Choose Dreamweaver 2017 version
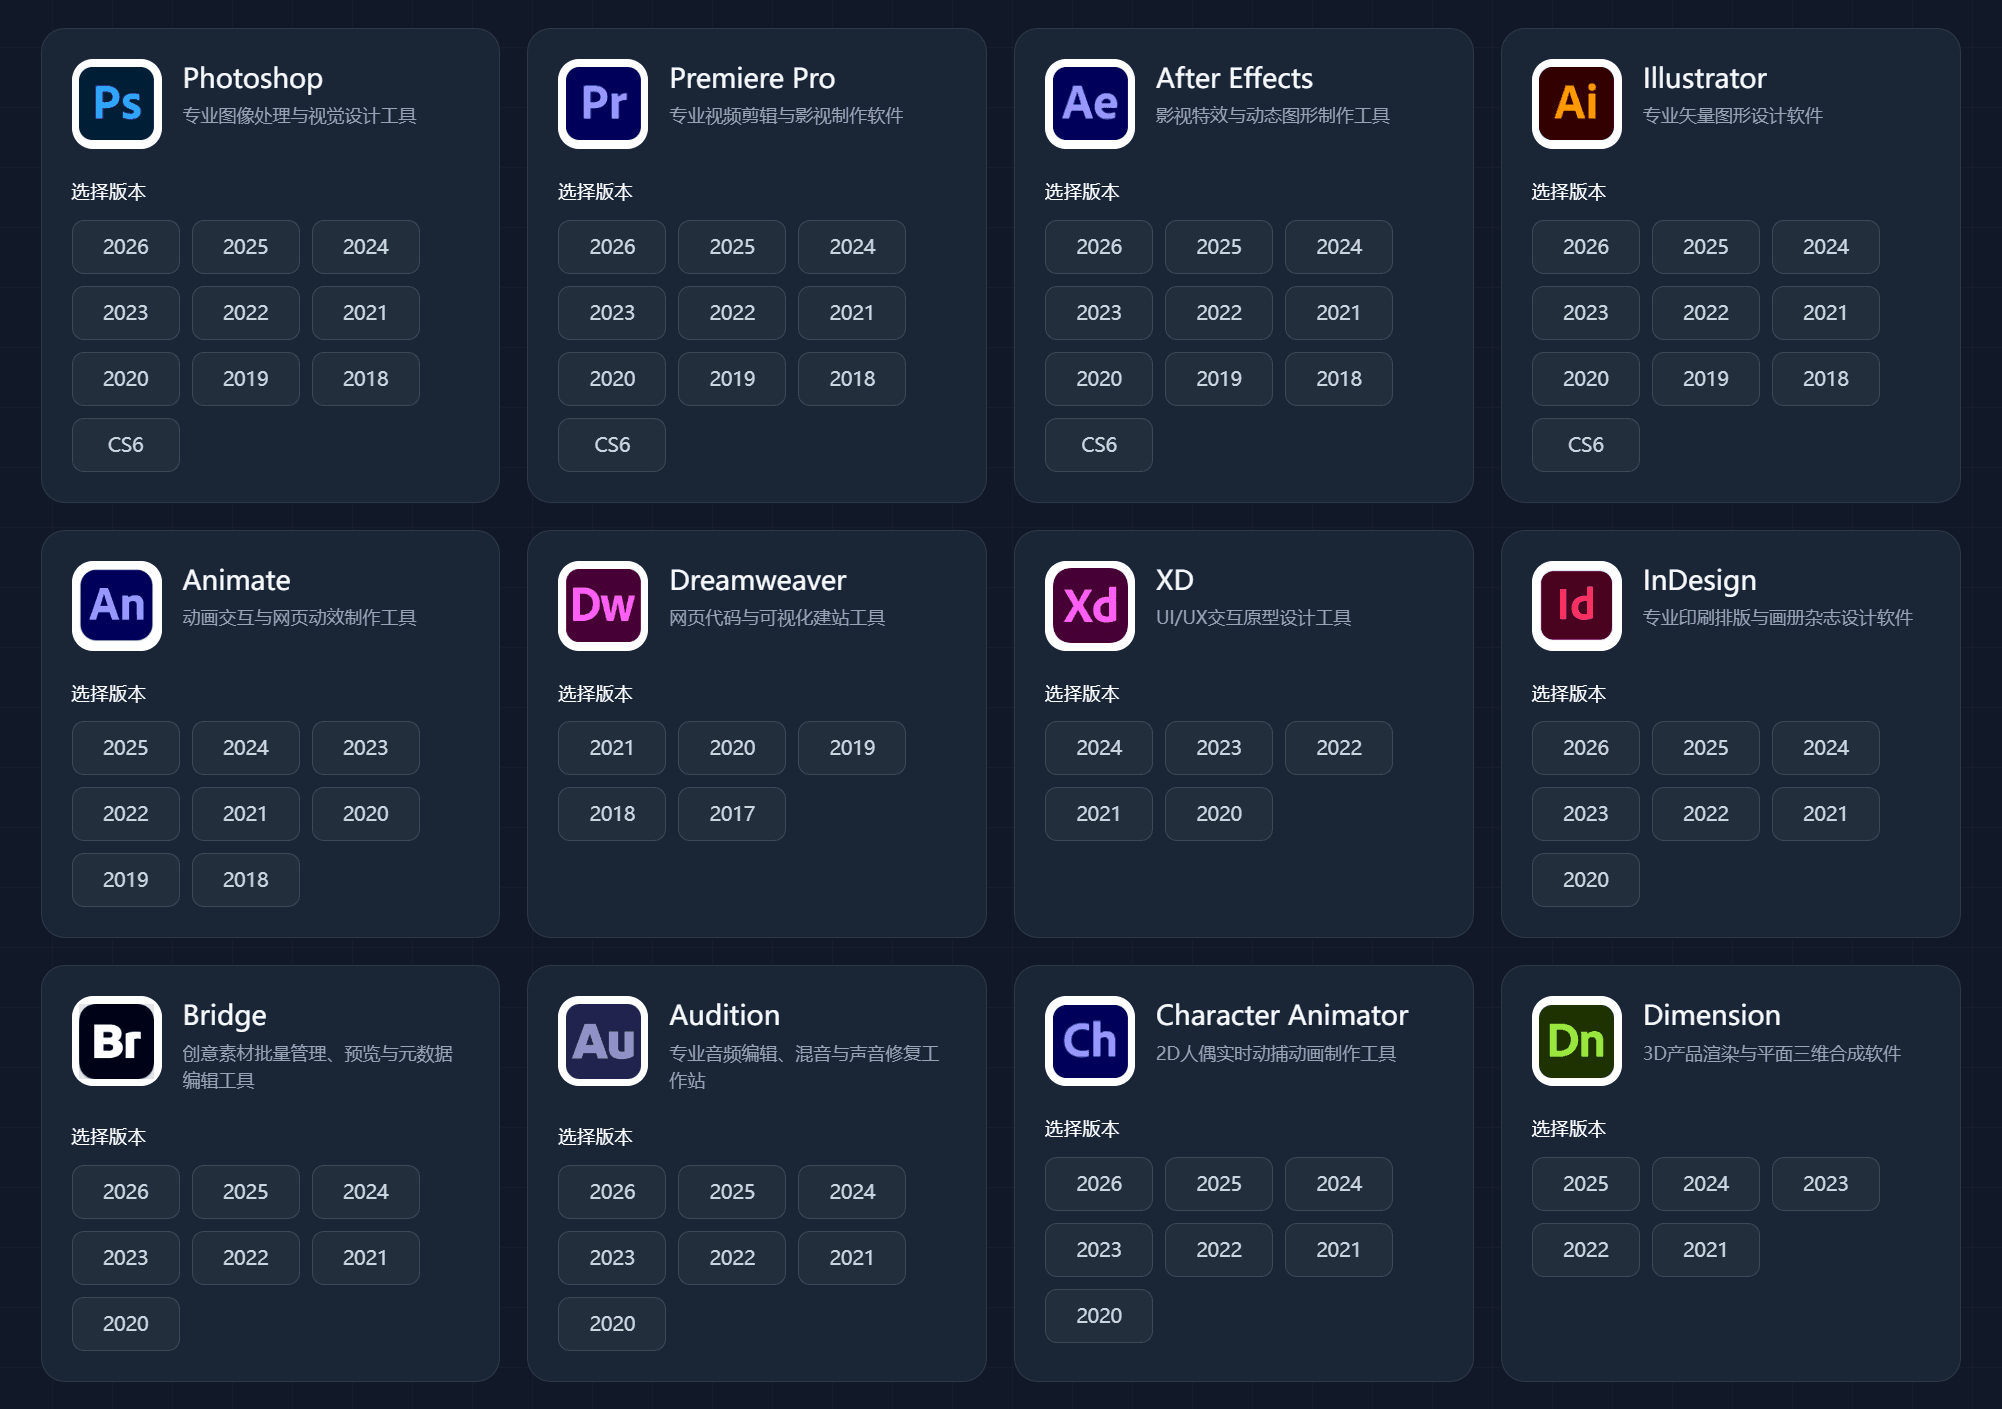Image resolution: width=2002 pixels, height=1409 pixels. pos(732,814)
